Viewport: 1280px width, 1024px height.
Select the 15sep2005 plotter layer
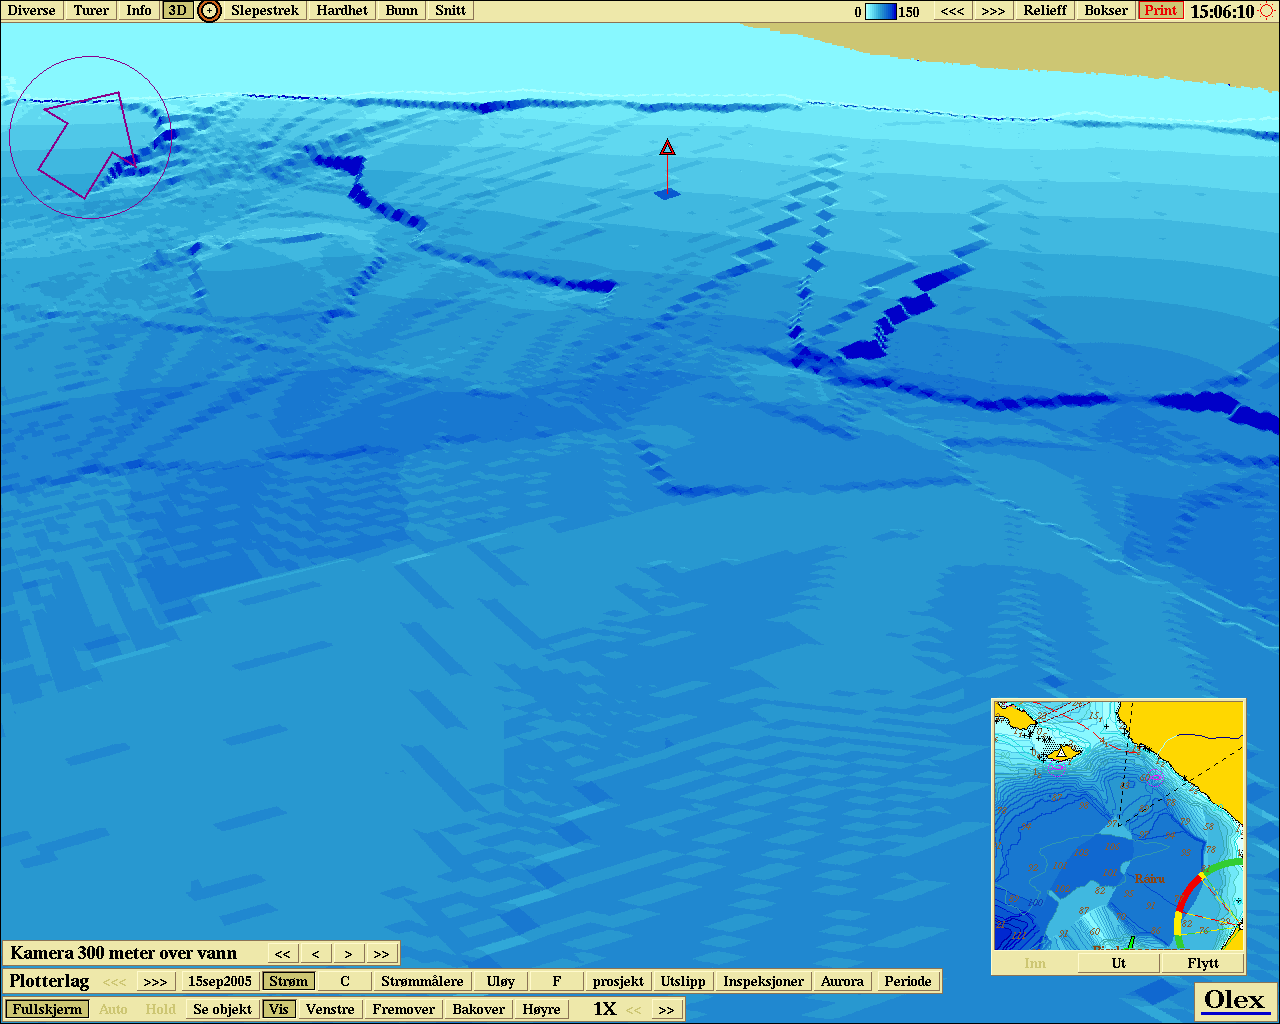[x=220, y=981]
